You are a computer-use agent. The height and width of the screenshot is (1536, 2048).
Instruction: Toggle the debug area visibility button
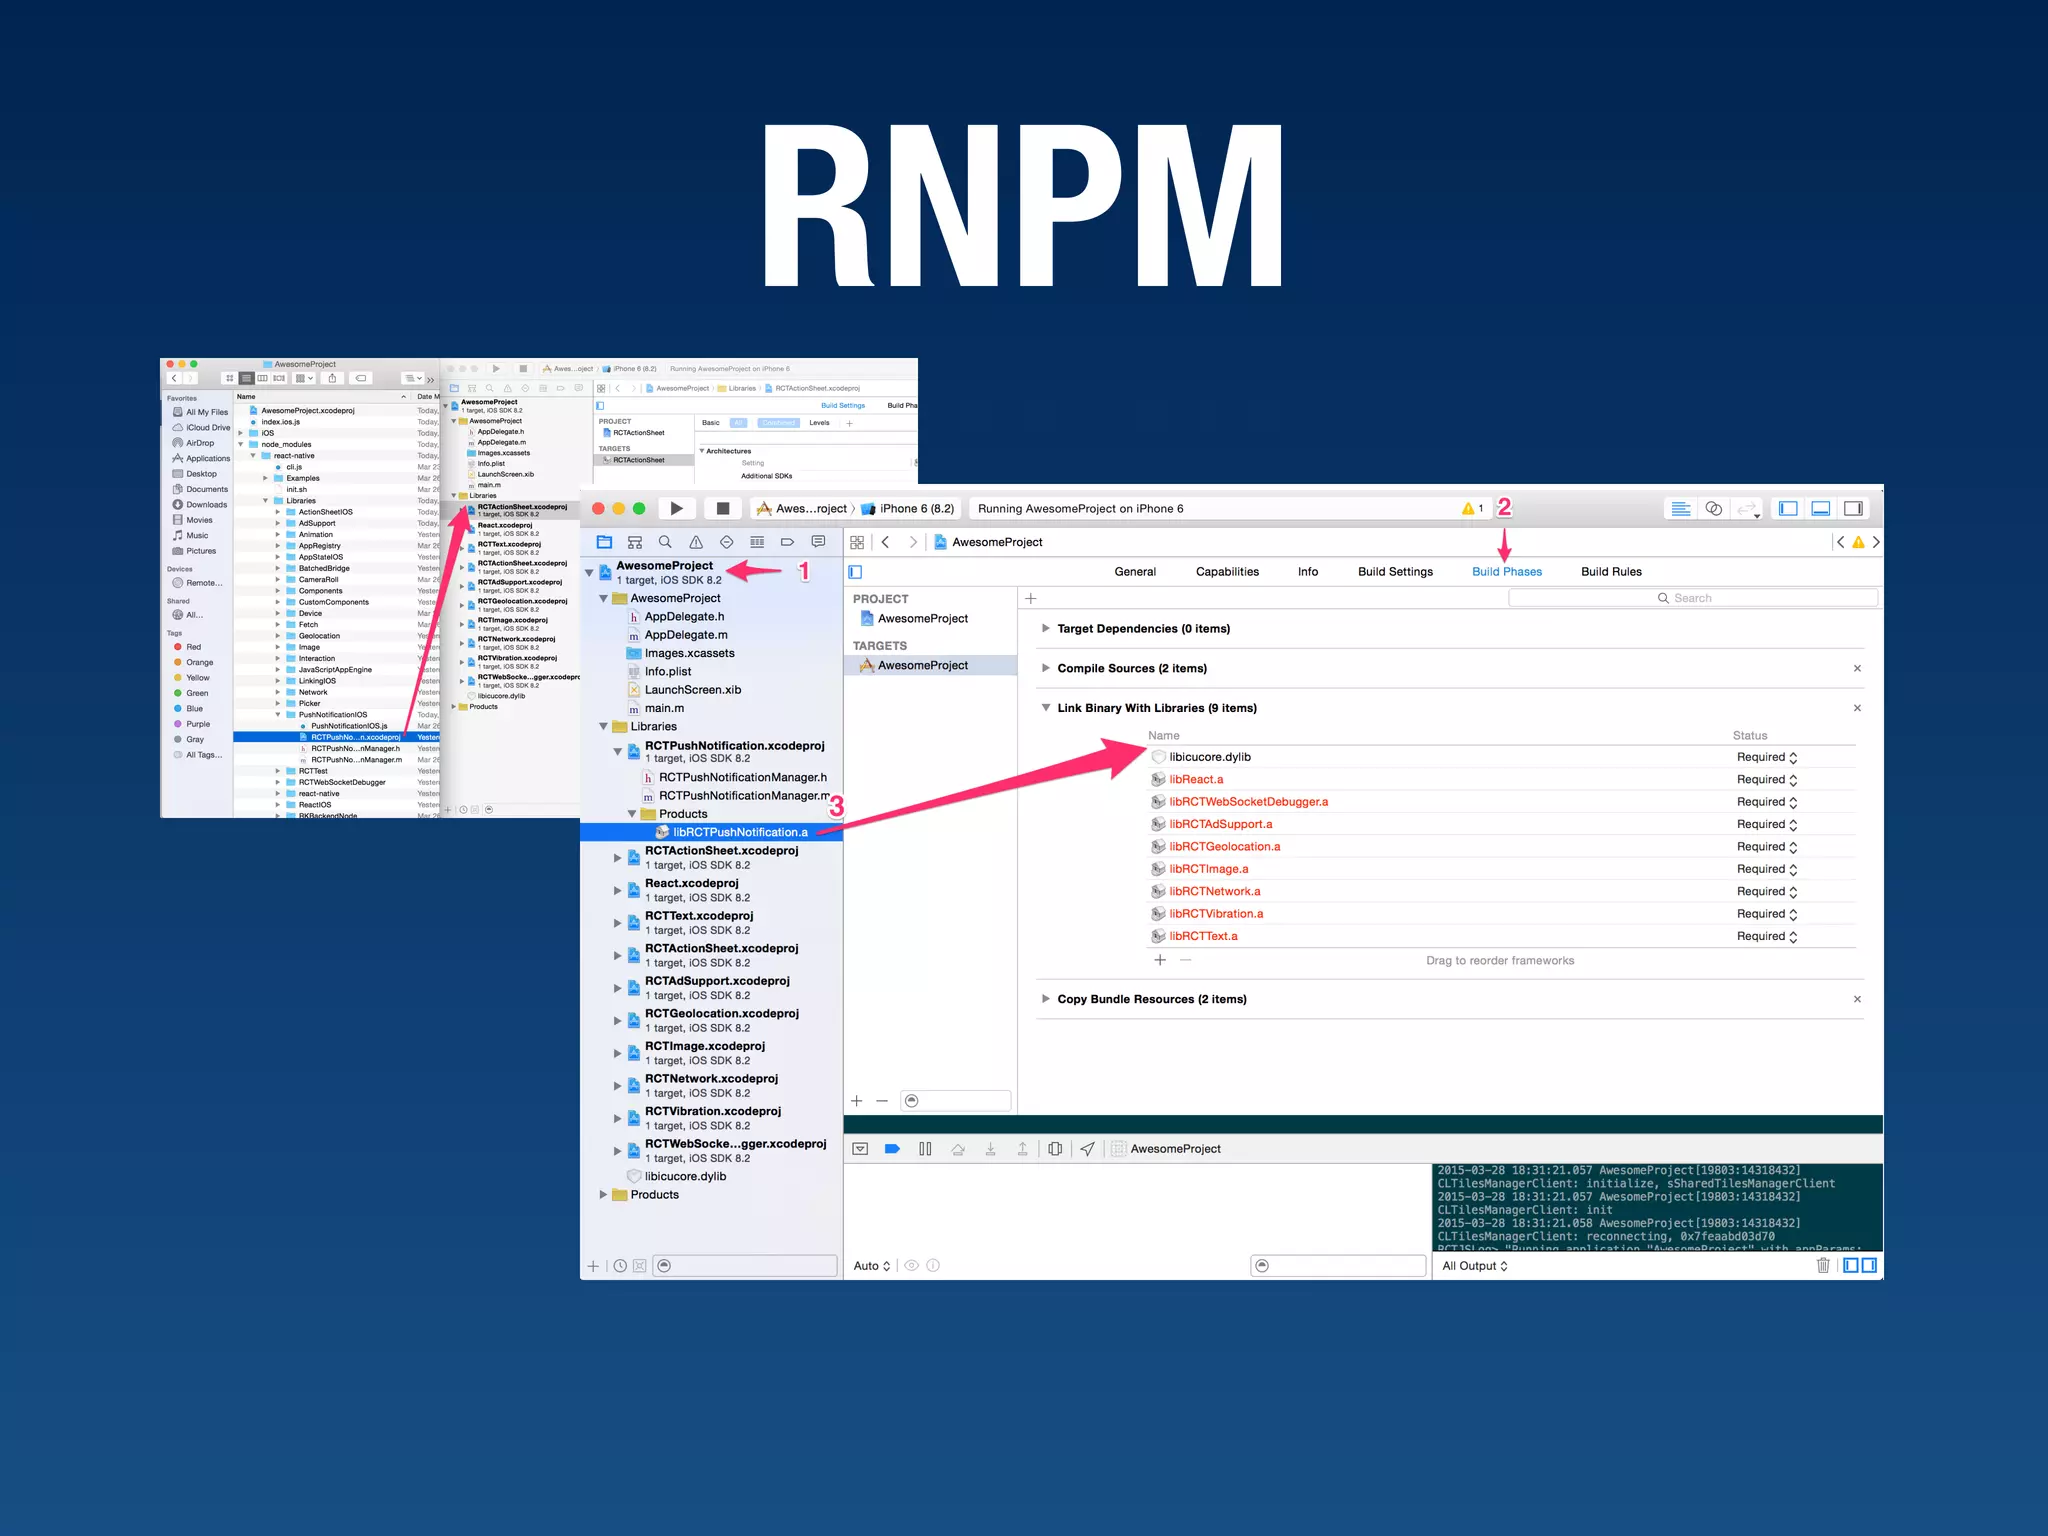click(1821, 508)
